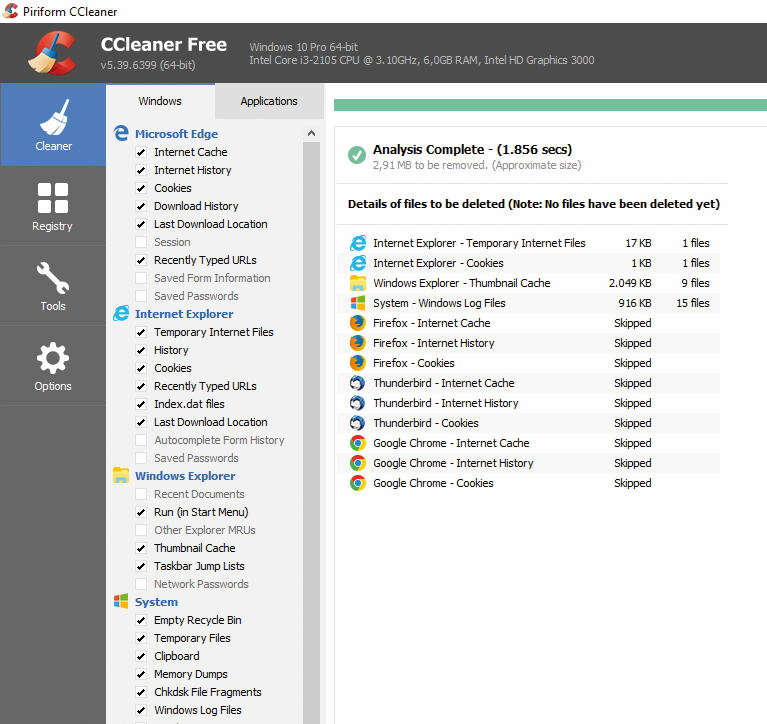
Task: Click the CCleaner logo in header
Action: [52, 52]
